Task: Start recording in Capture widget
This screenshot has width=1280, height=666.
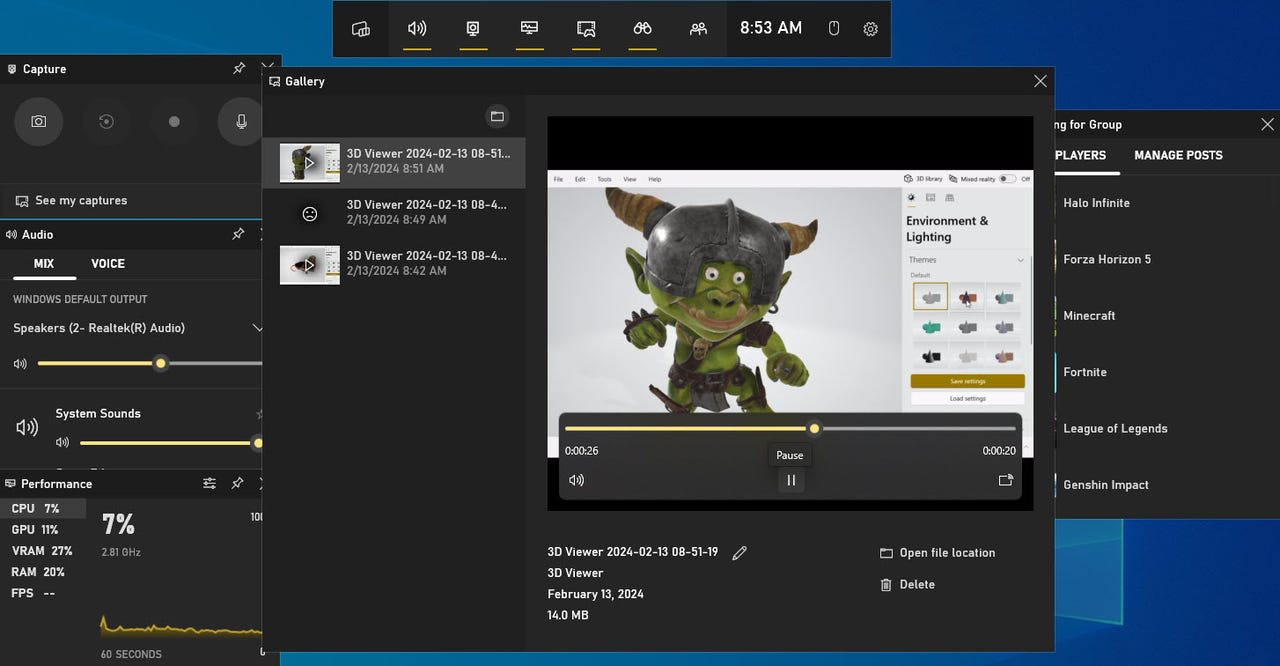Action: [174, 121]
